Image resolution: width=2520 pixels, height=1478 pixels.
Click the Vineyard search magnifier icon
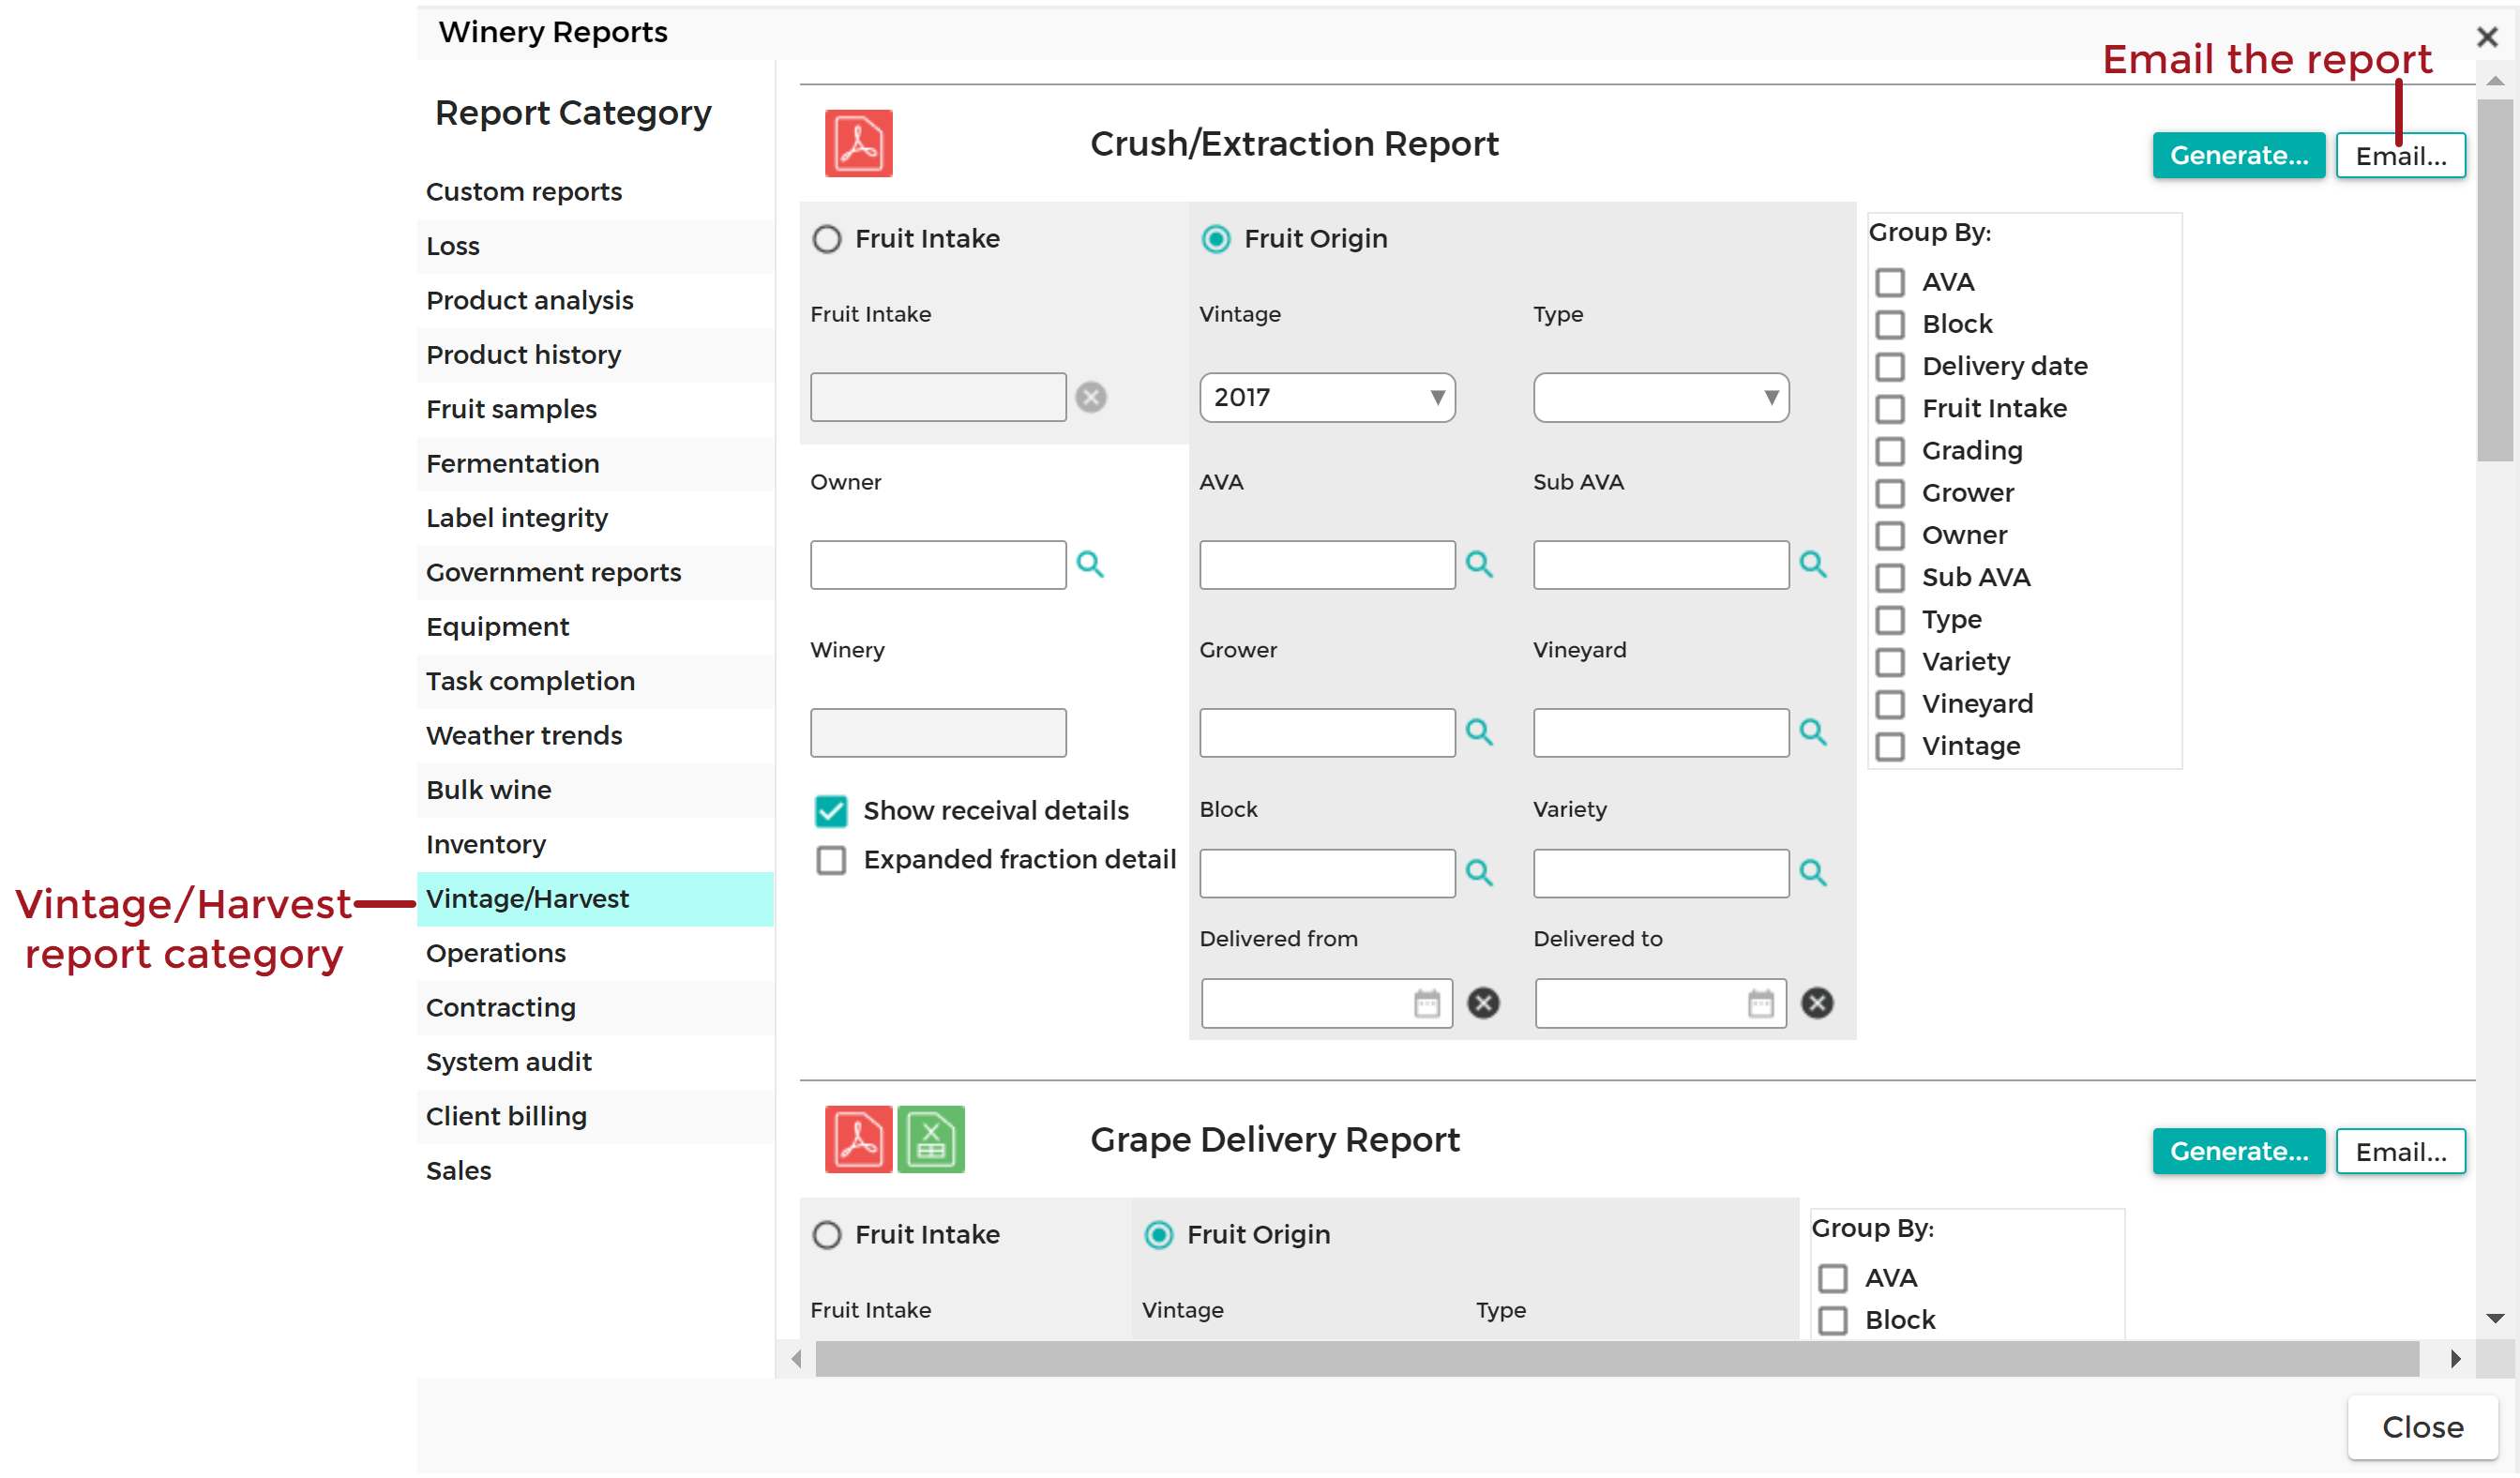pos(1812,733)
